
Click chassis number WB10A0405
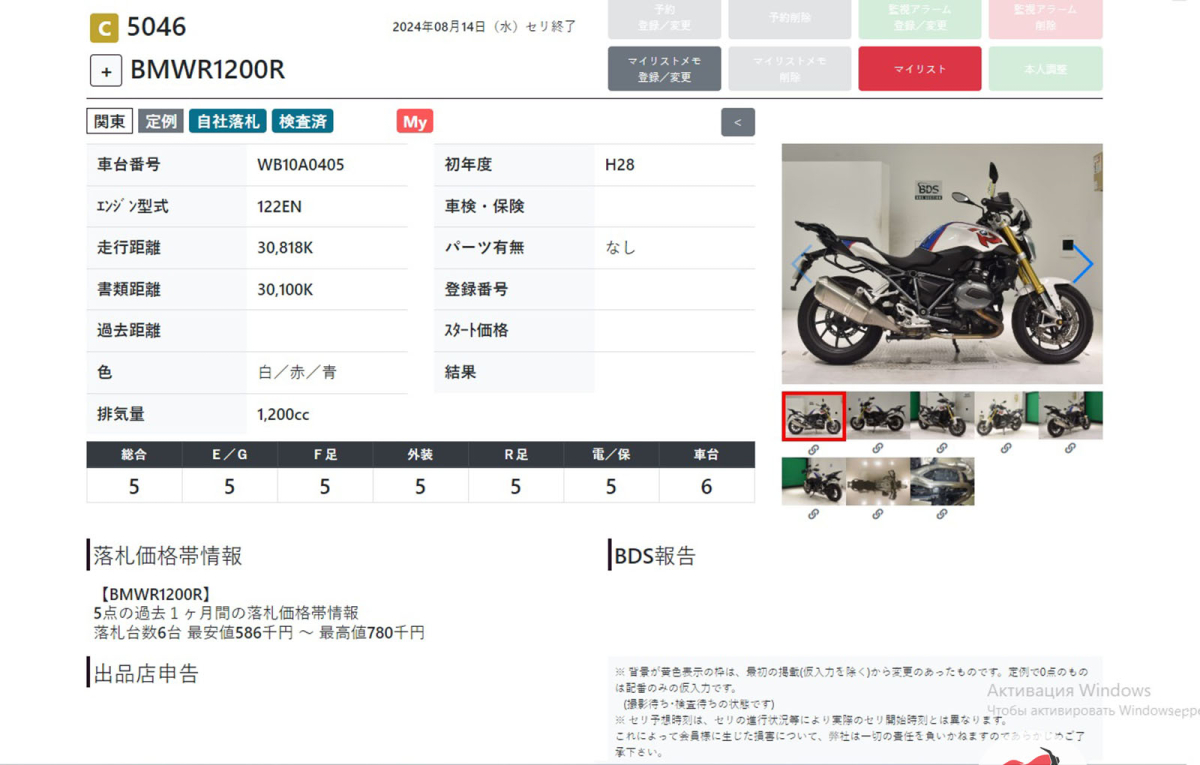click(x=301, y=165)
